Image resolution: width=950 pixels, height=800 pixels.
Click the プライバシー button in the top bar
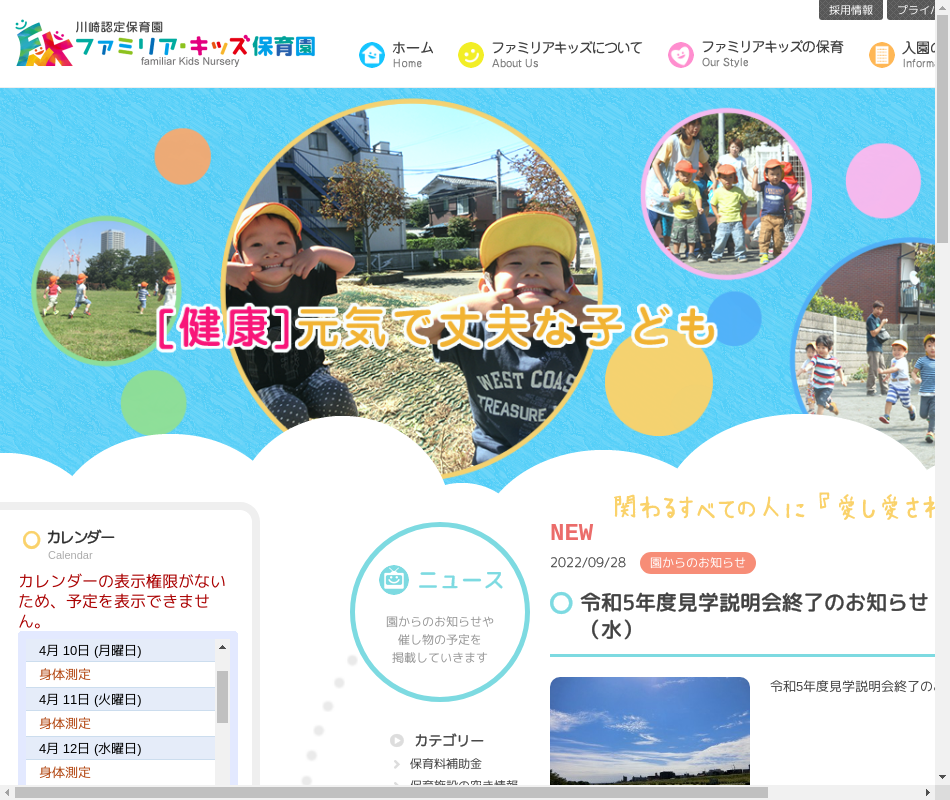911,10
